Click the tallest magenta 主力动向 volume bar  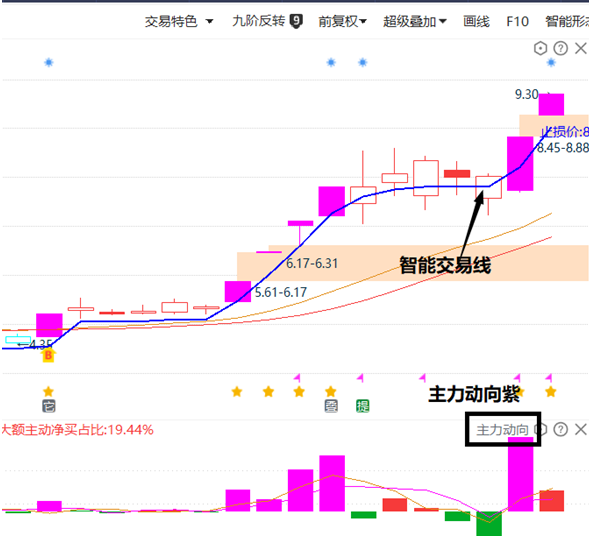click(520, 474)
